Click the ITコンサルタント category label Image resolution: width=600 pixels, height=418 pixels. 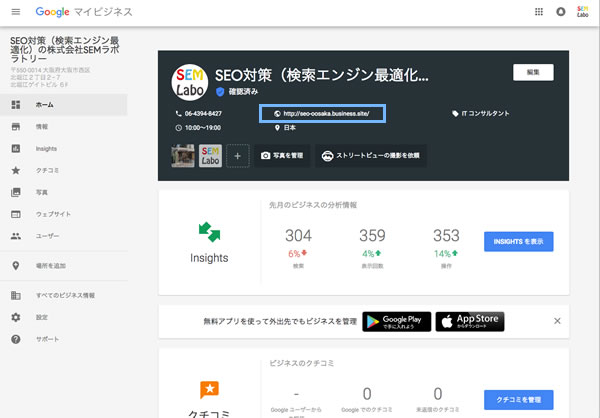click(x=485, y=114)
